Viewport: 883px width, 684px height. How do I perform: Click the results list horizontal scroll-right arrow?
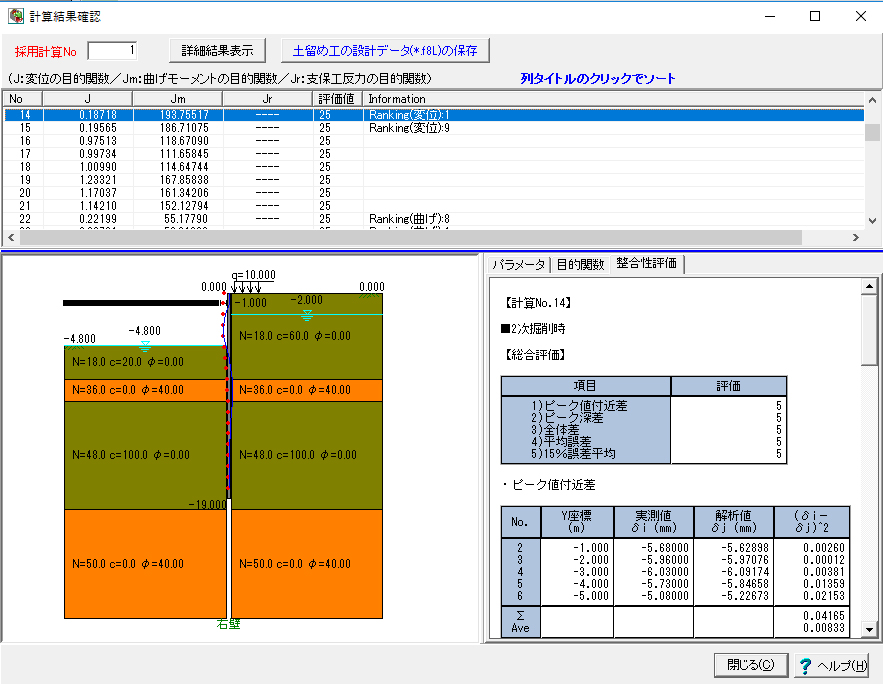[x=855, y=238]
